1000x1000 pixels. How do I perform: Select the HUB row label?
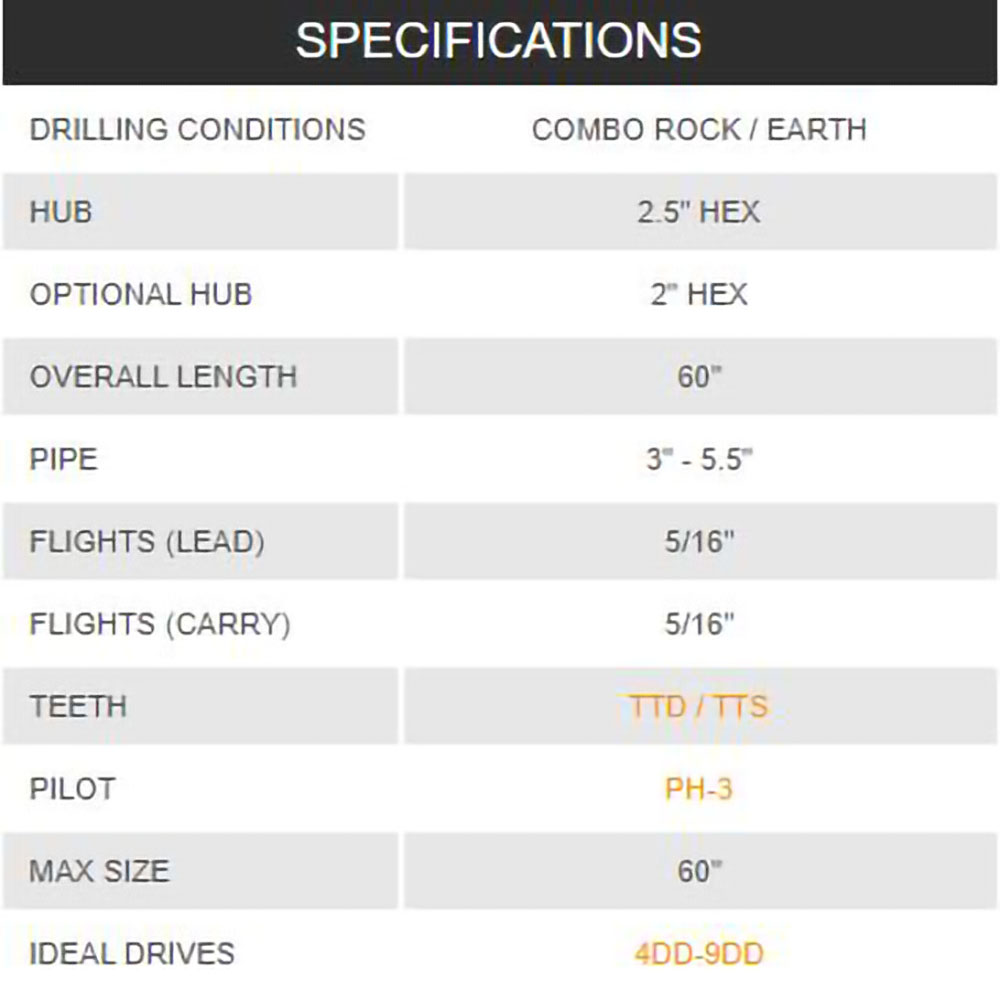click(61, 212)
